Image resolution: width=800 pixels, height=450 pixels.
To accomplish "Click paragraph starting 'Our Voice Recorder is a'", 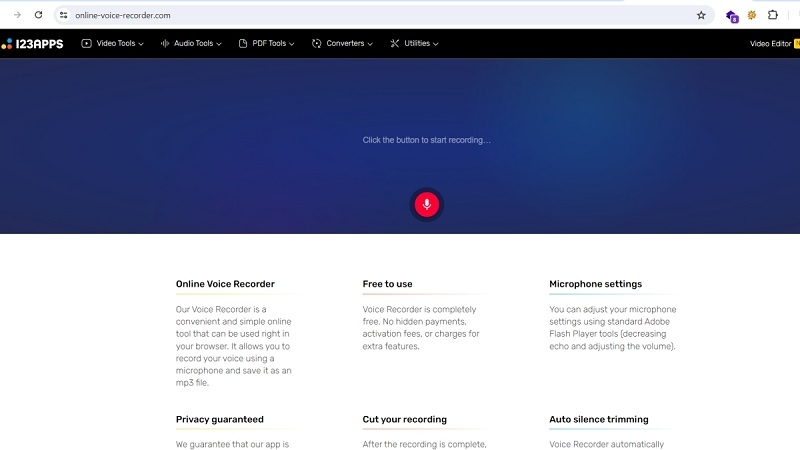I will pos(234,346).
